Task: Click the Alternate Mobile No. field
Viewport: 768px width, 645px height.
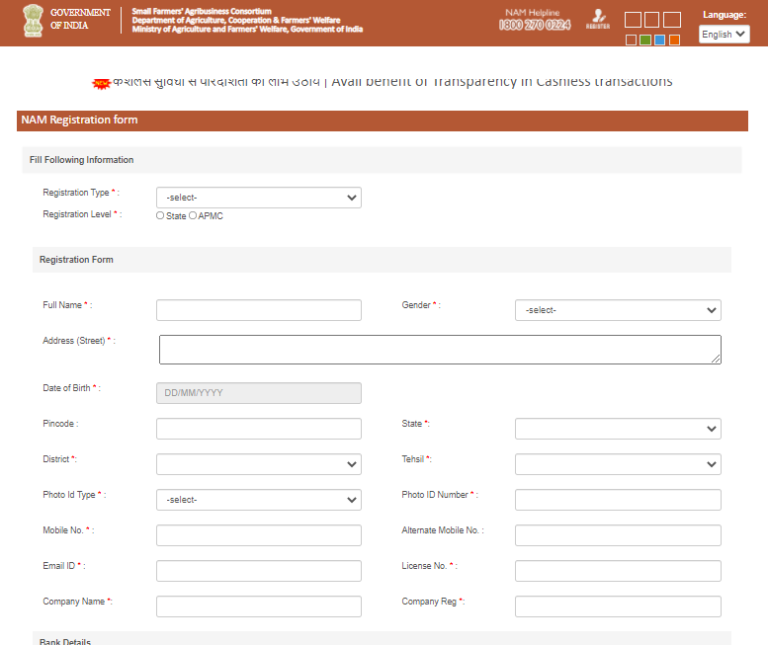Action: pyautogui.click(x=618, y=535)
